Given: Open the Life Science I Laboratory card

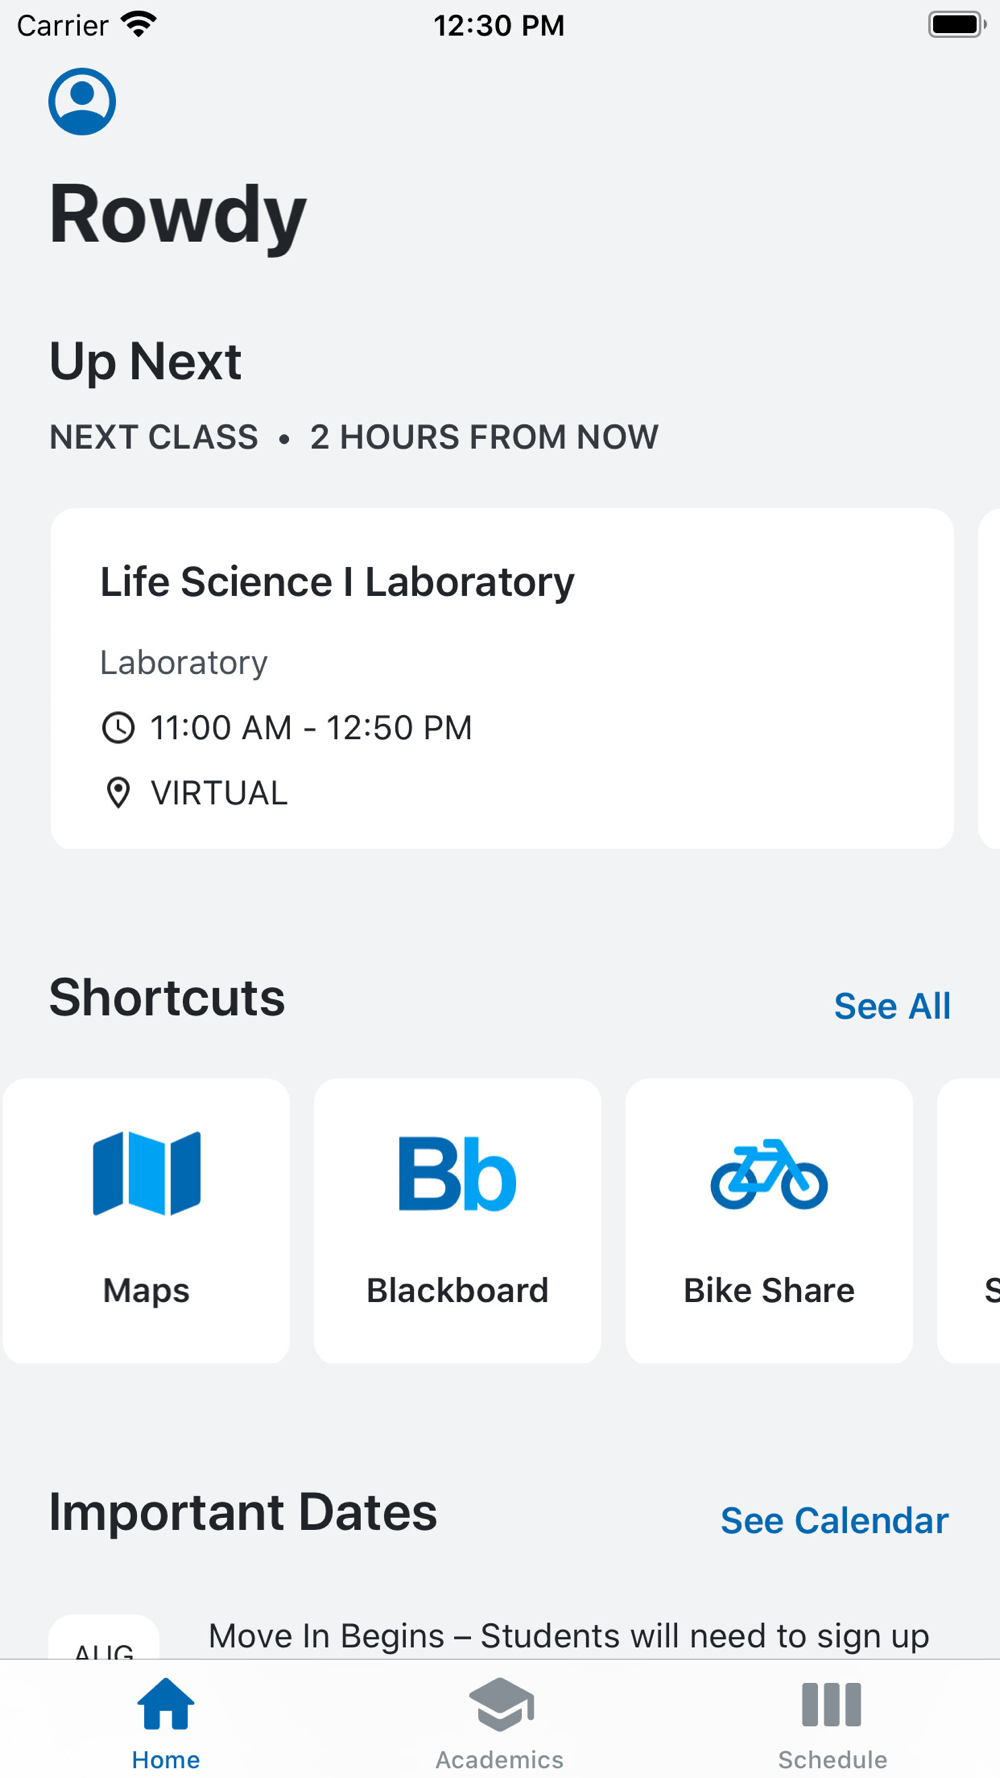Looking at the screenshot, I should 502,679.
